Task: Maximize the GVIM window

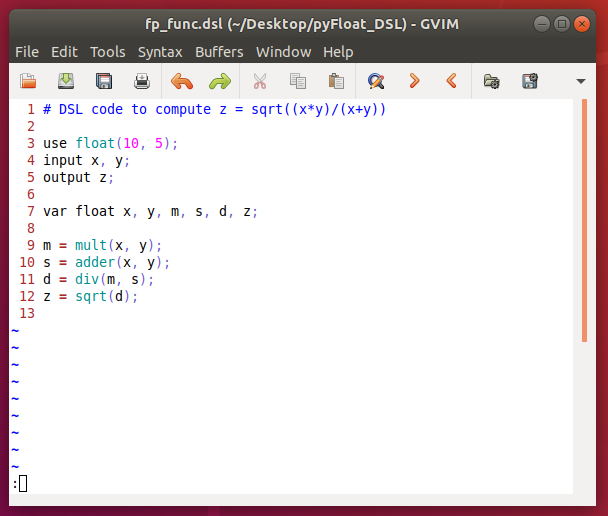Action: (562, 24)
